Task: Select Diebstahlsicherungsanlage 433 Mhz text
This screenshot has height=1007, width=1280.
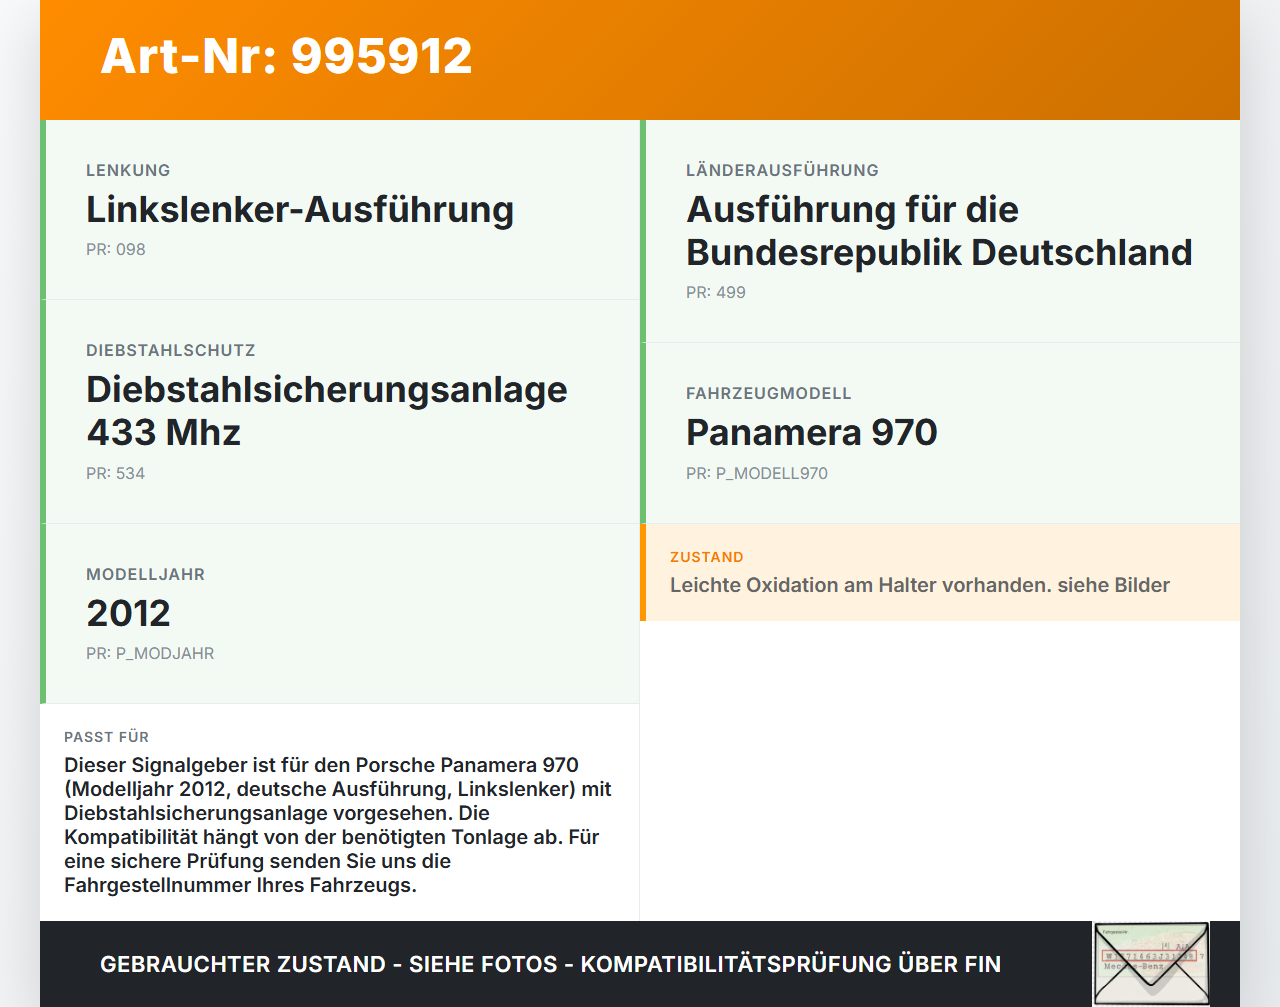Action: tap(327, 411)
